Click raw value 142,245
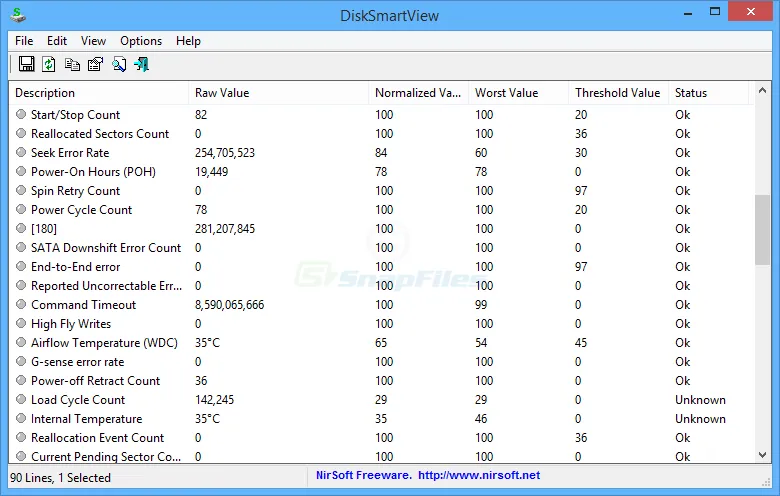This screenshot has width=780, height=496. coord(214,399)
